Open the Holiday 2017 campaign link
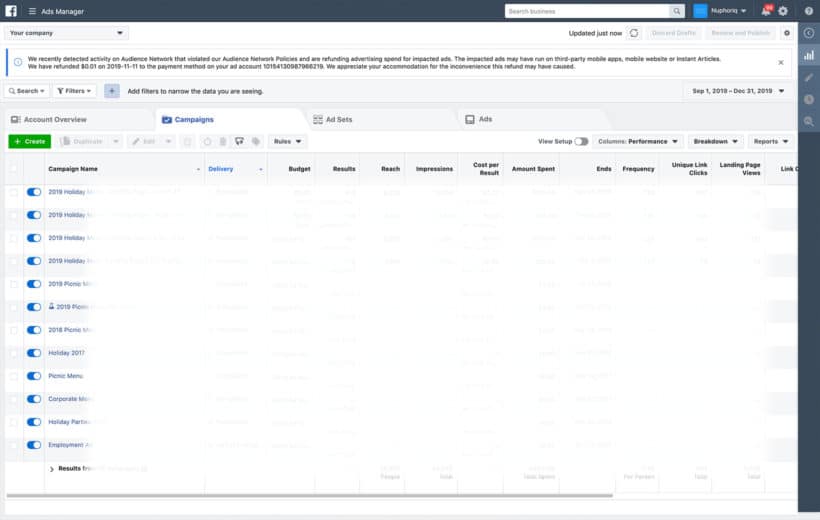The height and width of the screenshot is (520, 820). pyautogui.click(x=66, y=353)
